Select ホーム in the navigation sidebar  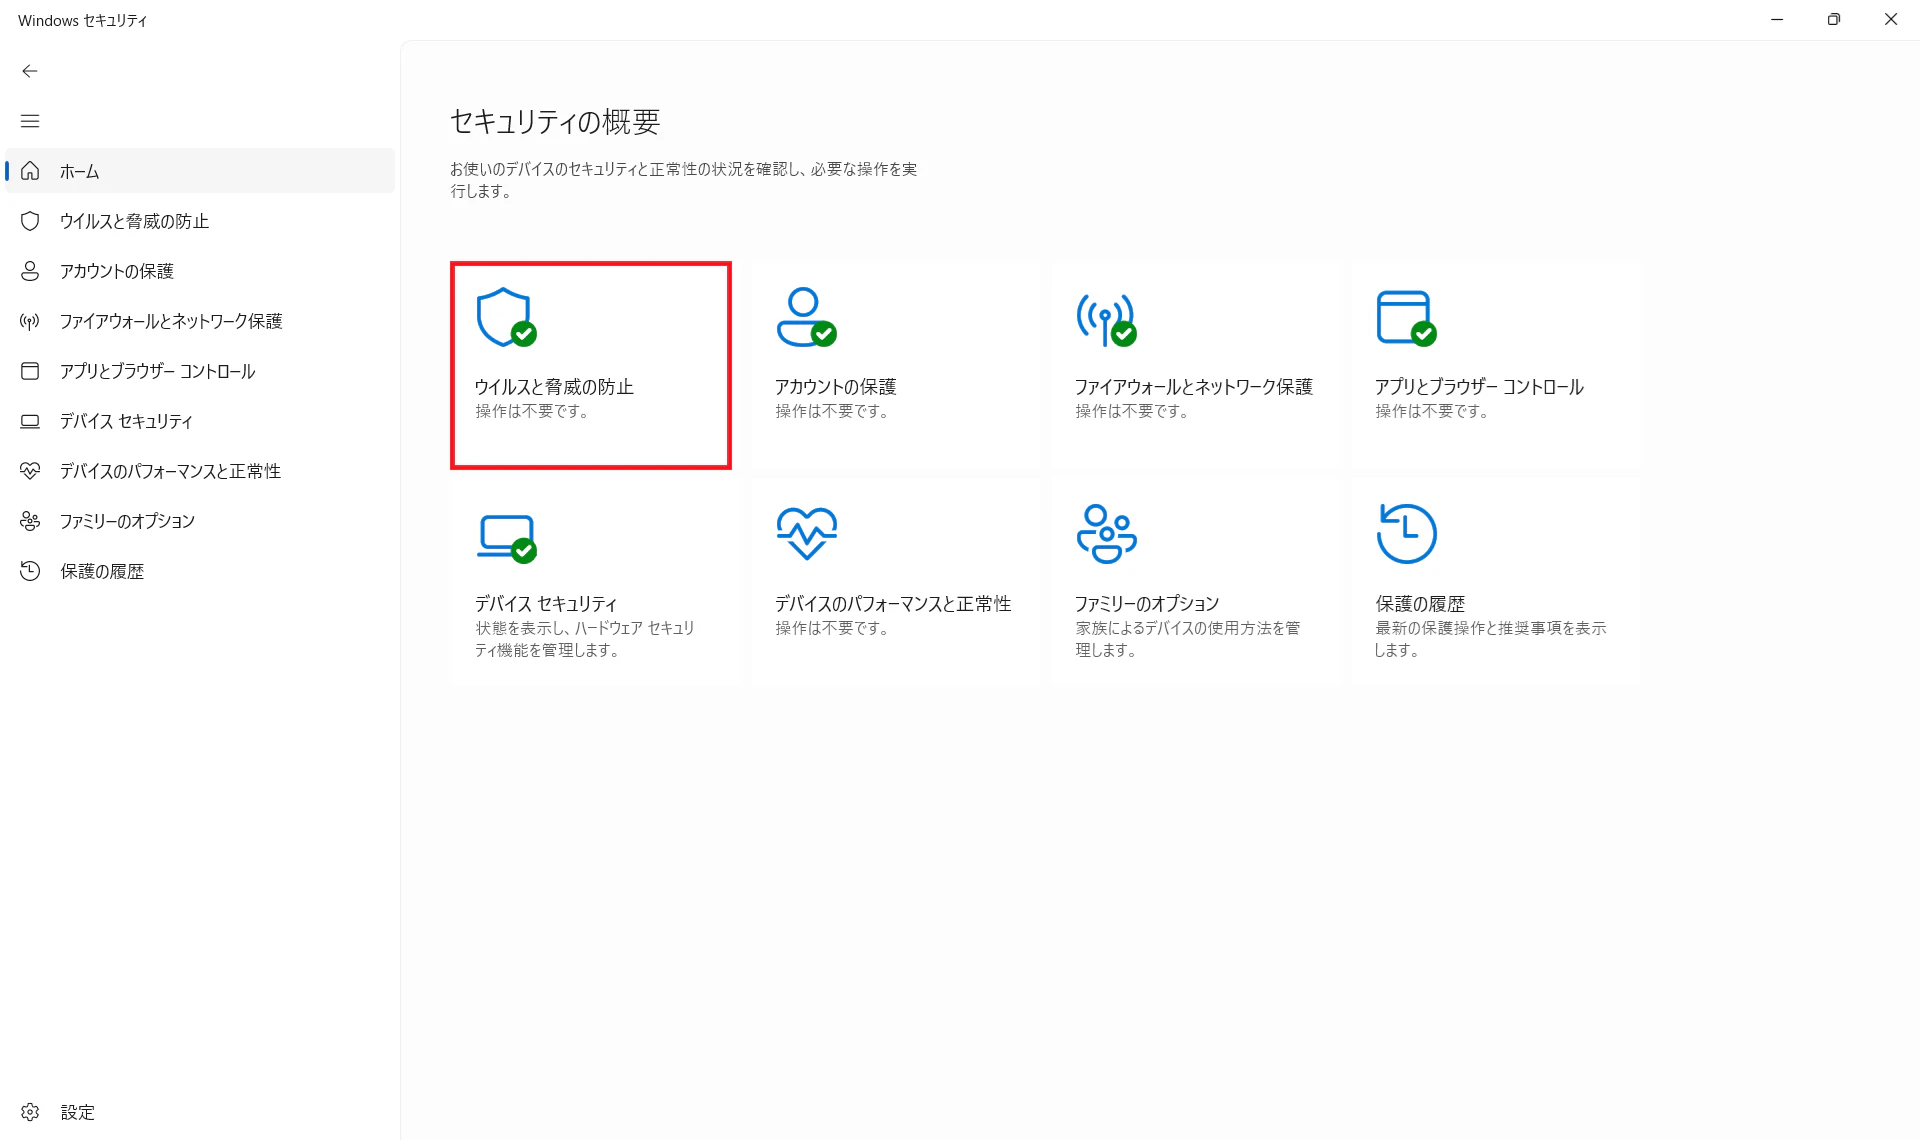200,171
